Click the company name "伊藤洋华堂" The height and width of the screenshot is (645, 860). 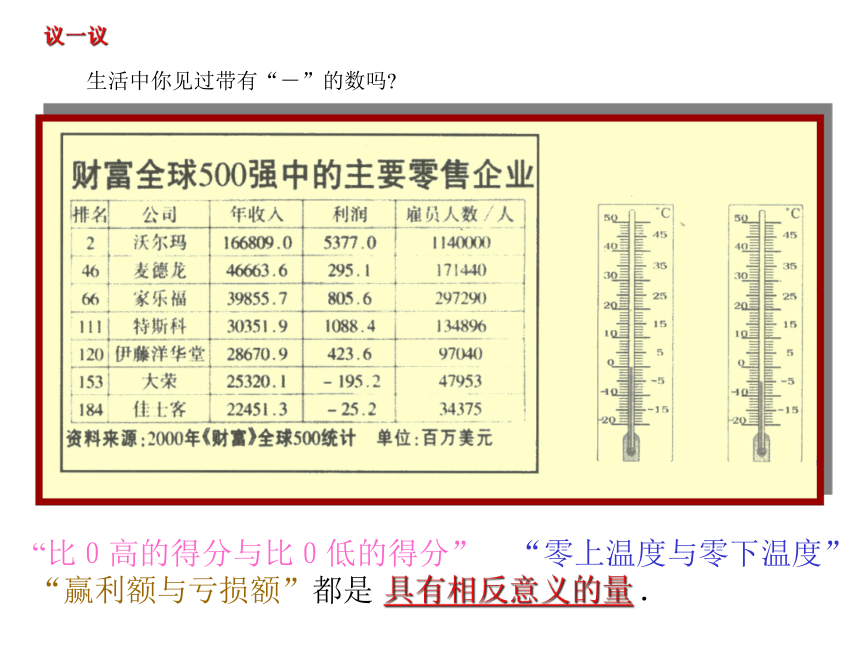click(160, 354)
